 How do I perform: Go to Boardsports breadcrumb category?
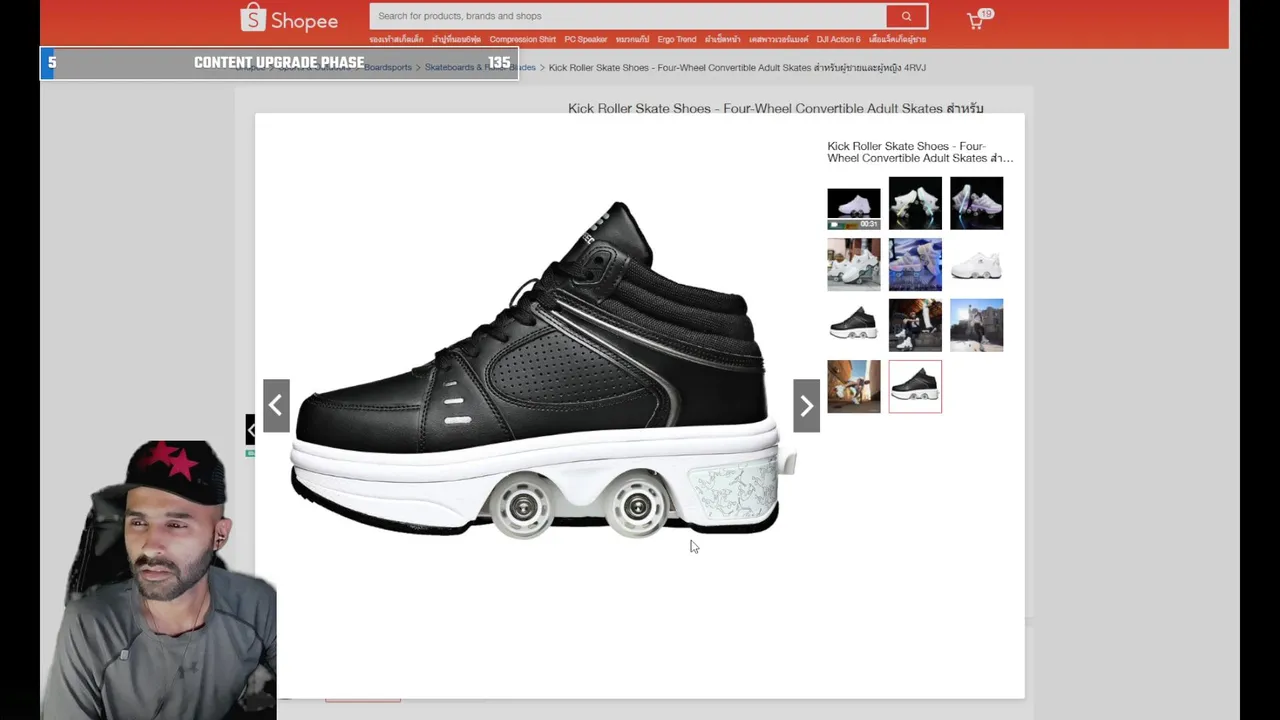388,67
